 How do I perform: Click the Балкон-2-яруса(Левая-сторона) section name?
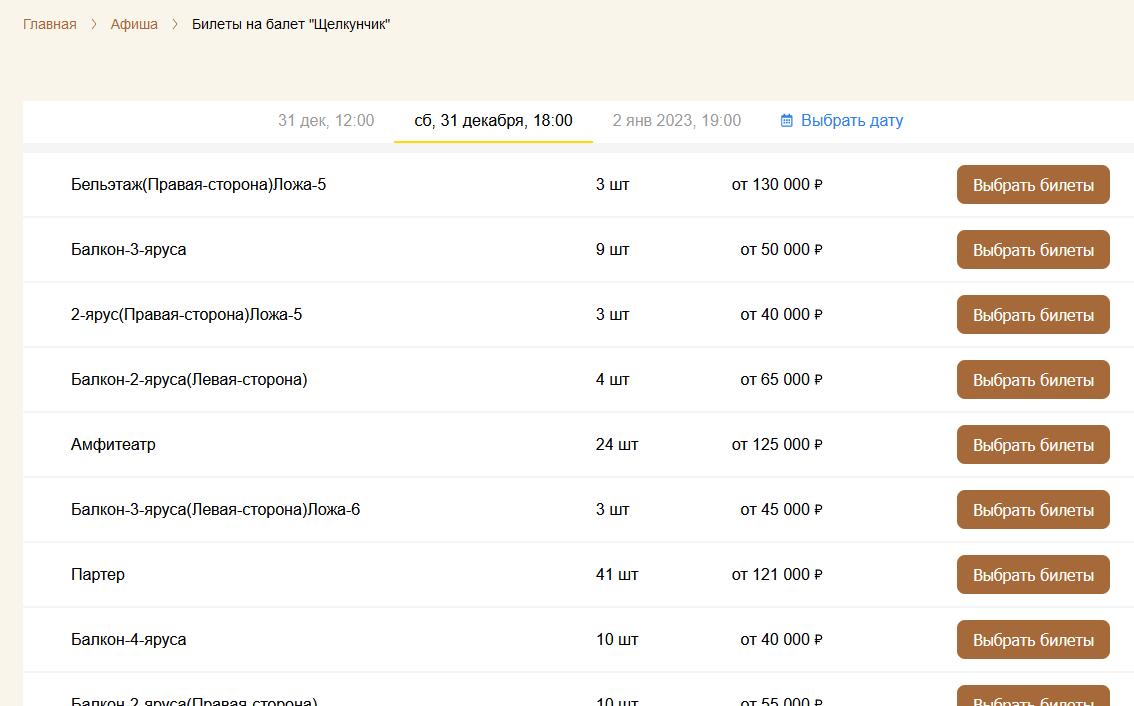(x=189, y=380)
